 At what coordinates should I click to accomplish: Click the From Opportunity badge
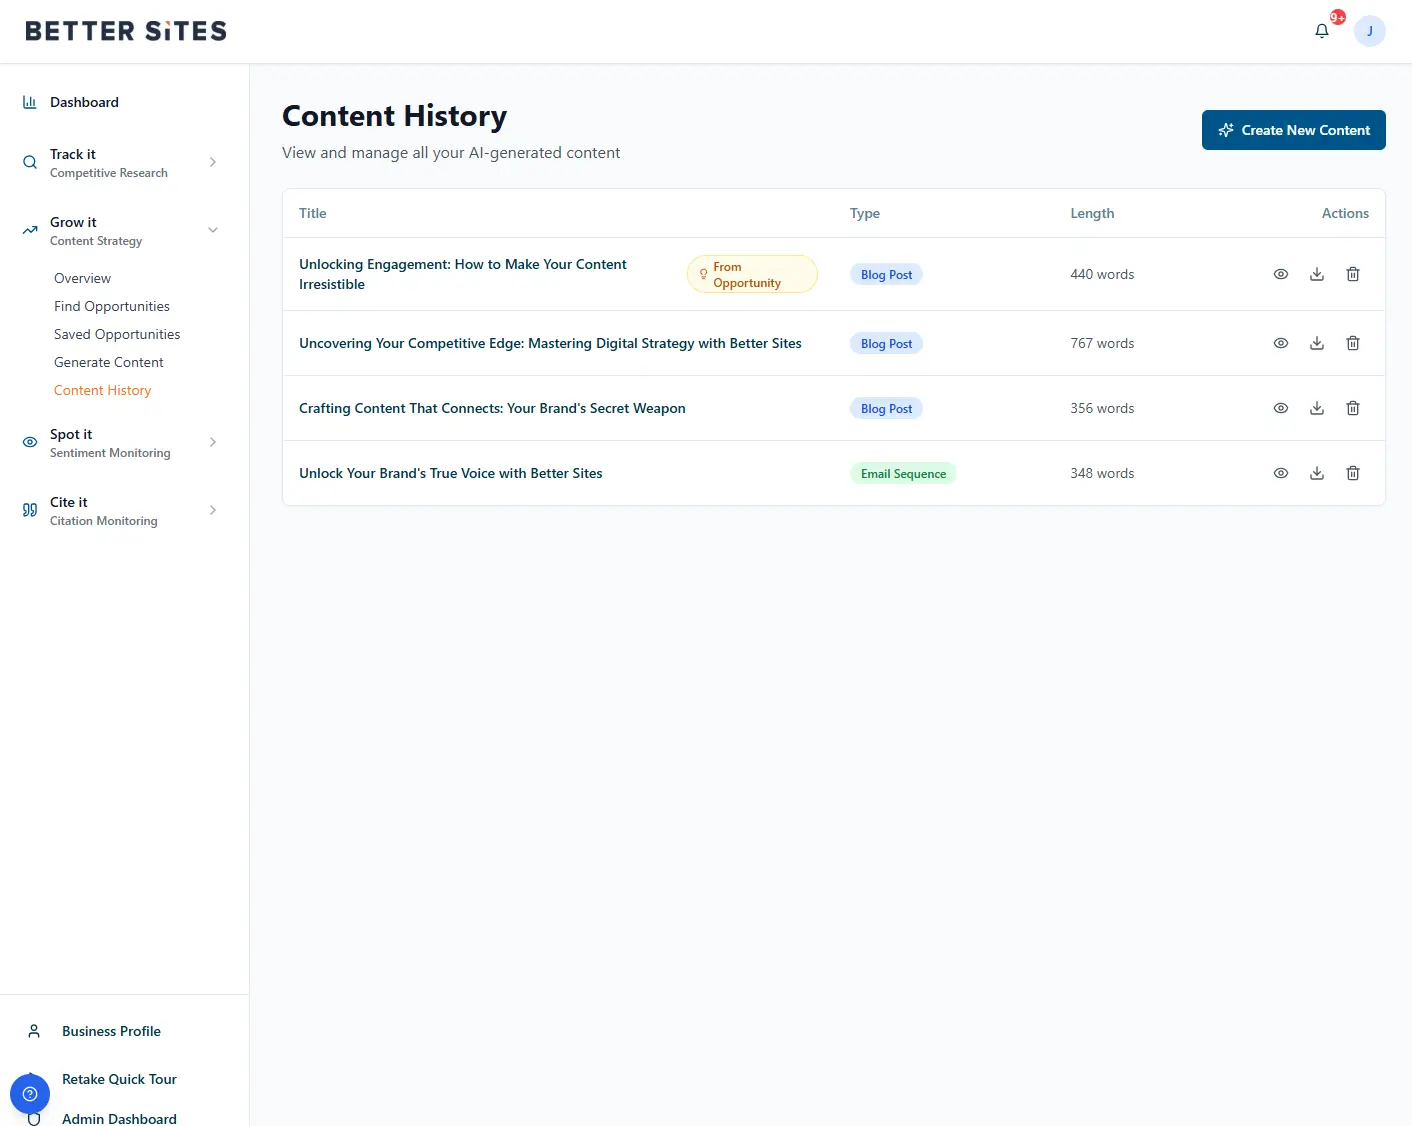[752, 275]
